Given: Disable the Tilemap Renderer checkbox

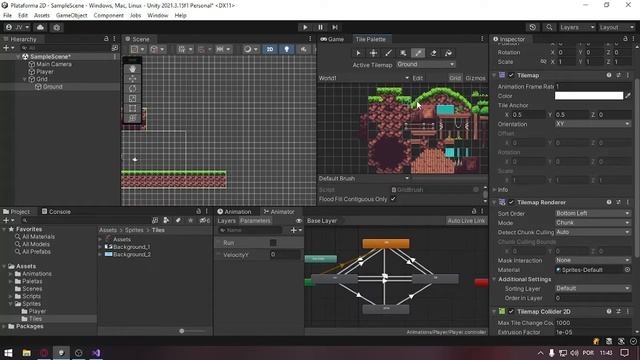Looking at the screenshot, I should click(x=511, y=202).
